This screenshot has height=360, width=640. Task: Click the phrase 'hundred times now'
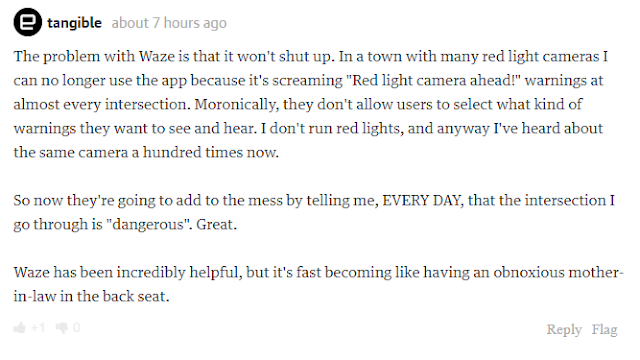click(211, 152)
